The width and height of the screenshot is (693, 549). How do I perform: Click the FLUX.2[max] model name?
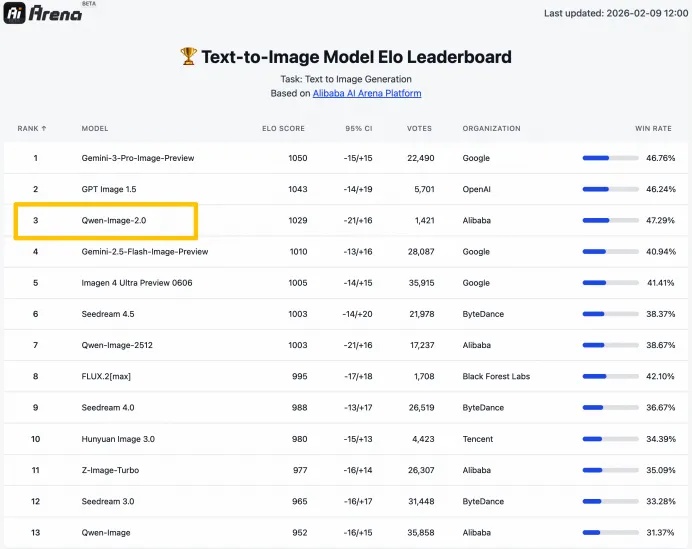[108, 376]
